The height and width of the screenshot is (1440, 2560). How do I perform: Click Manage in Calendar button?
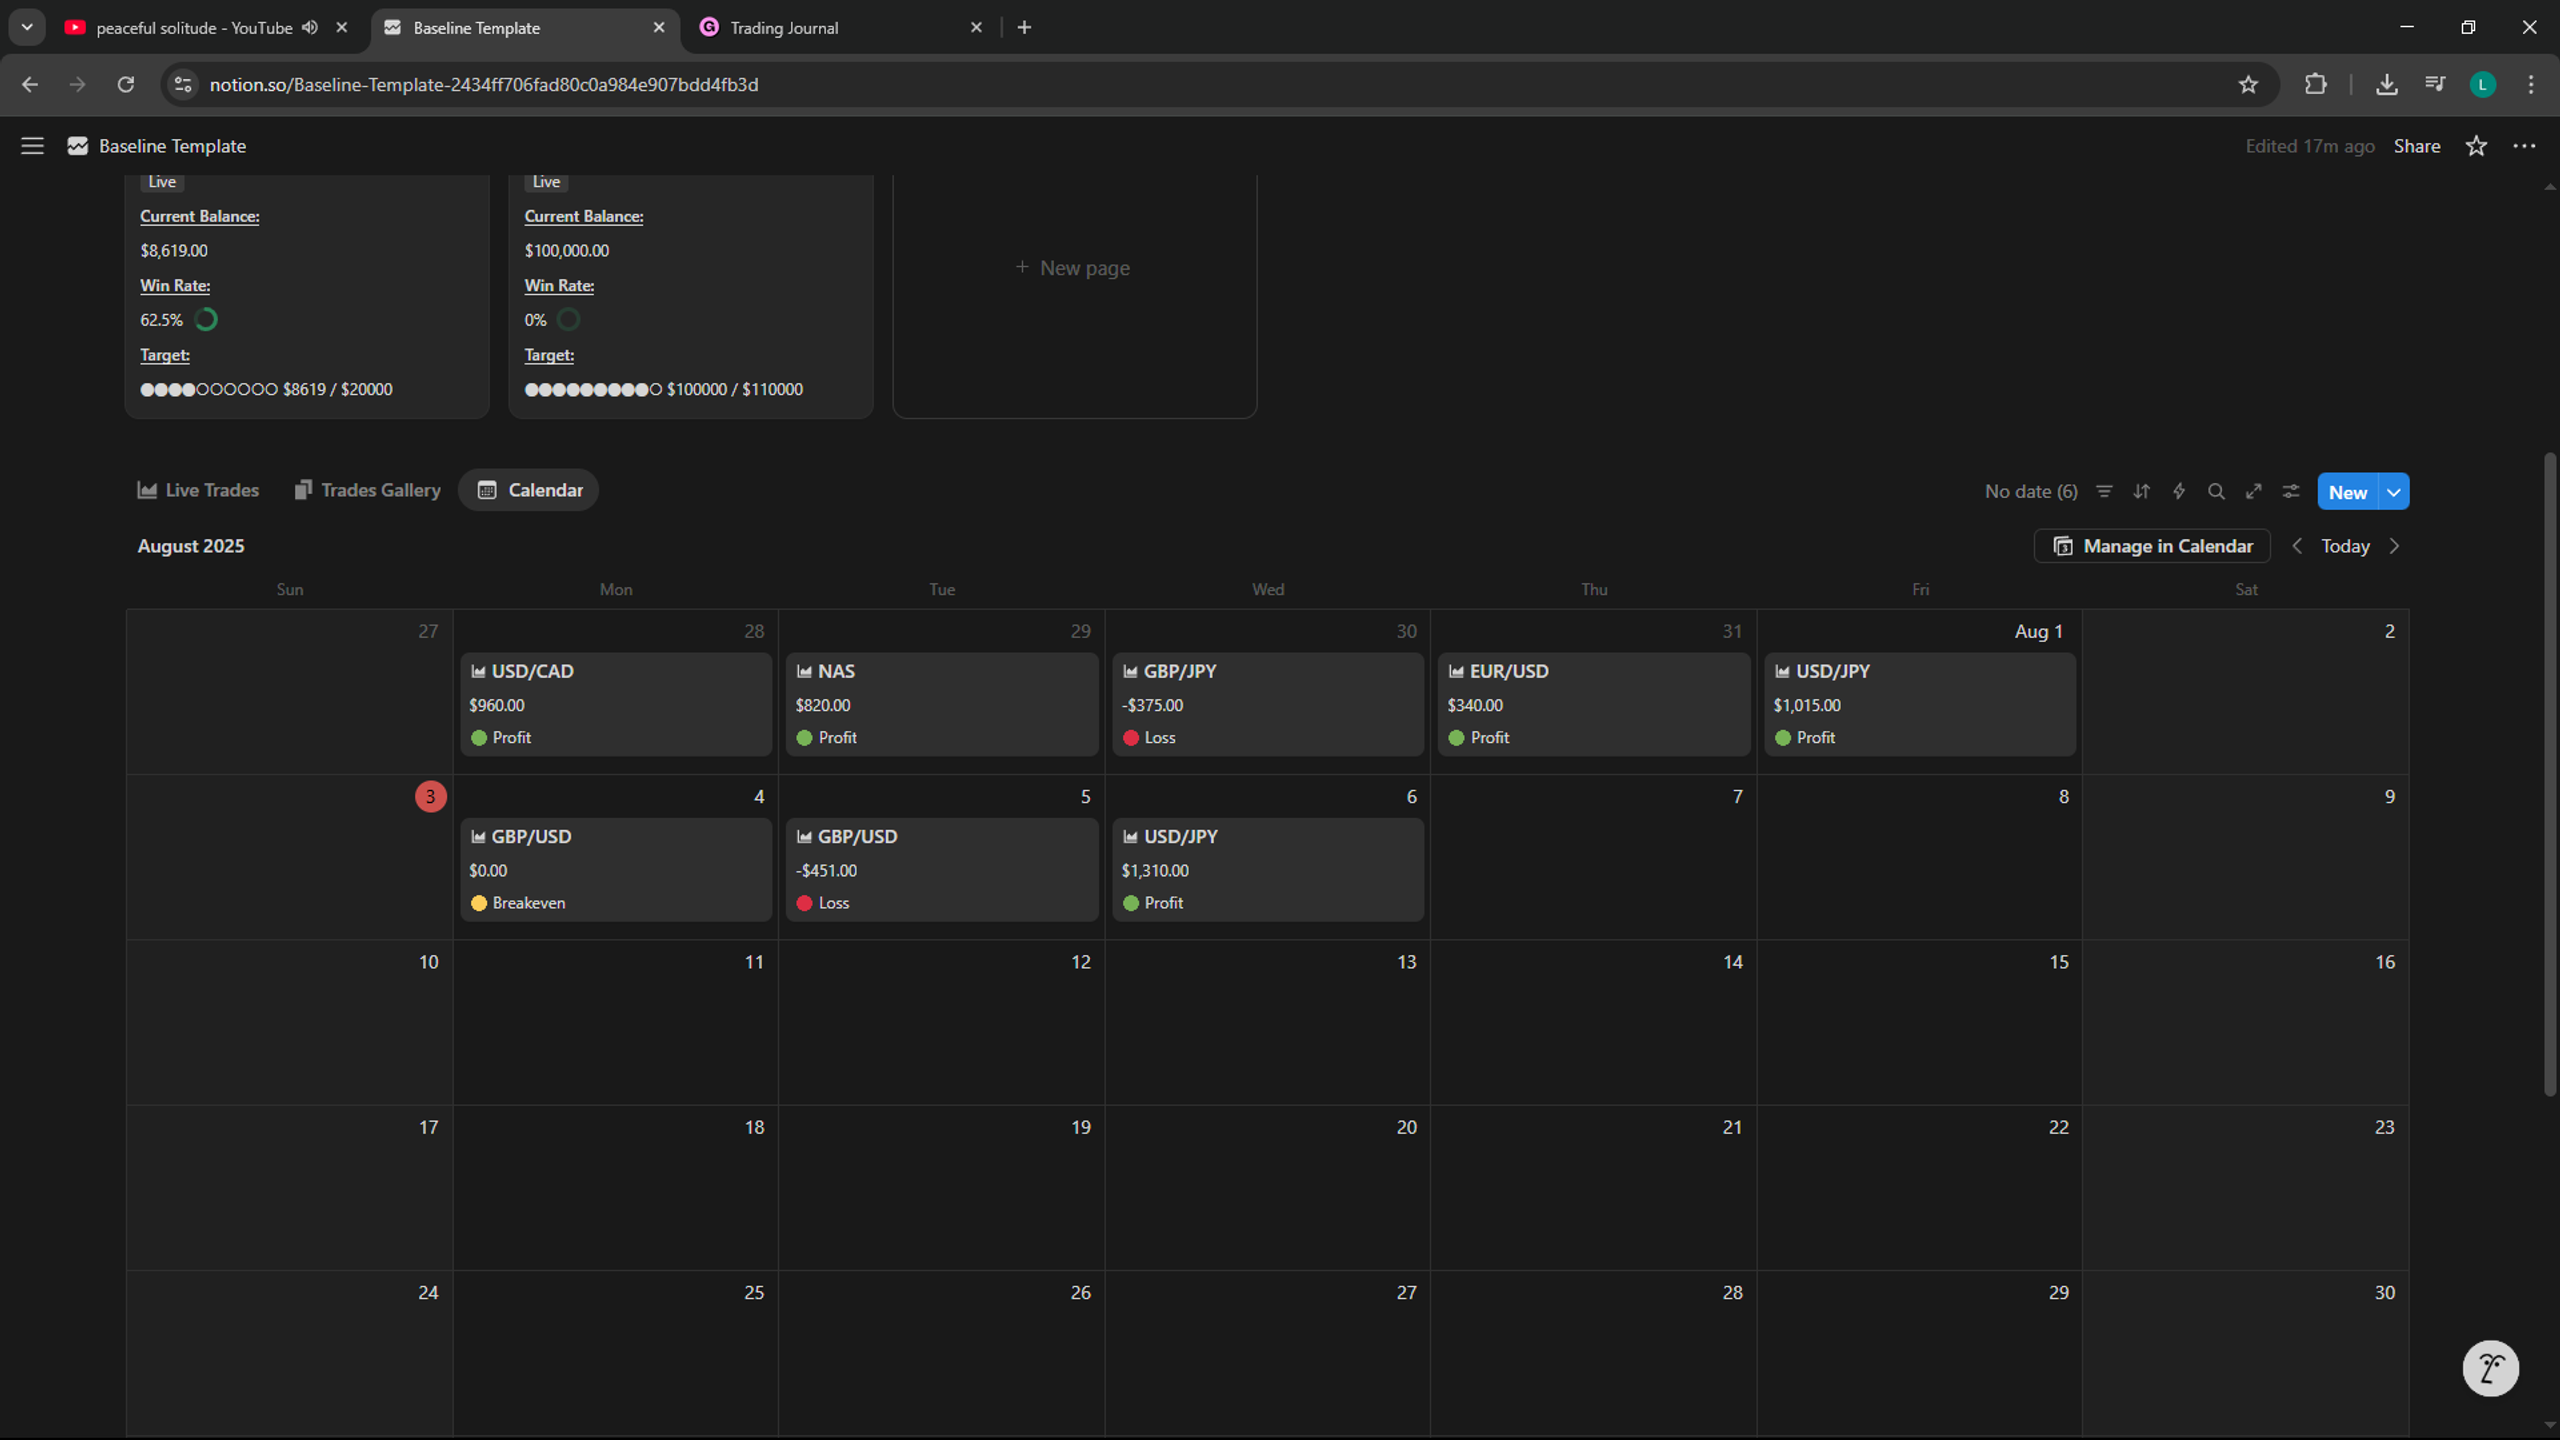pos(2152,546)
